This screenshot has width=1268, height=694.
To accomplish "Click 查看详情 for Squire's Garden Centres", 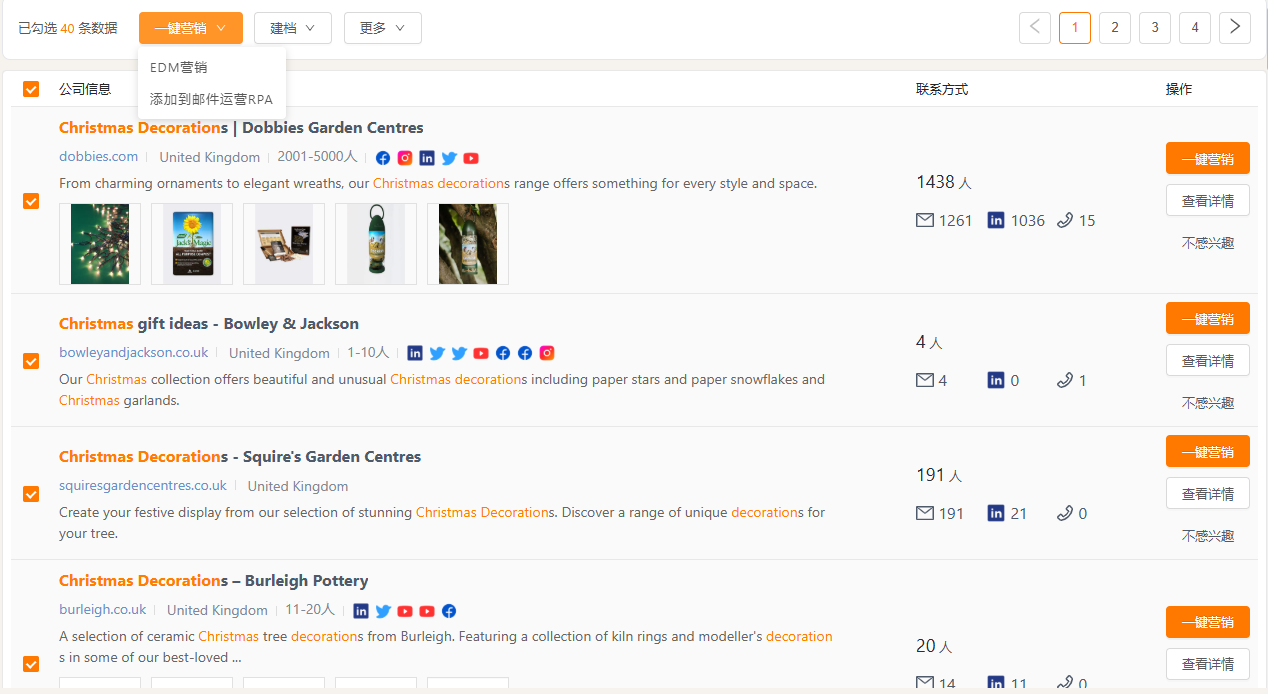I will tap(1208, 493).
